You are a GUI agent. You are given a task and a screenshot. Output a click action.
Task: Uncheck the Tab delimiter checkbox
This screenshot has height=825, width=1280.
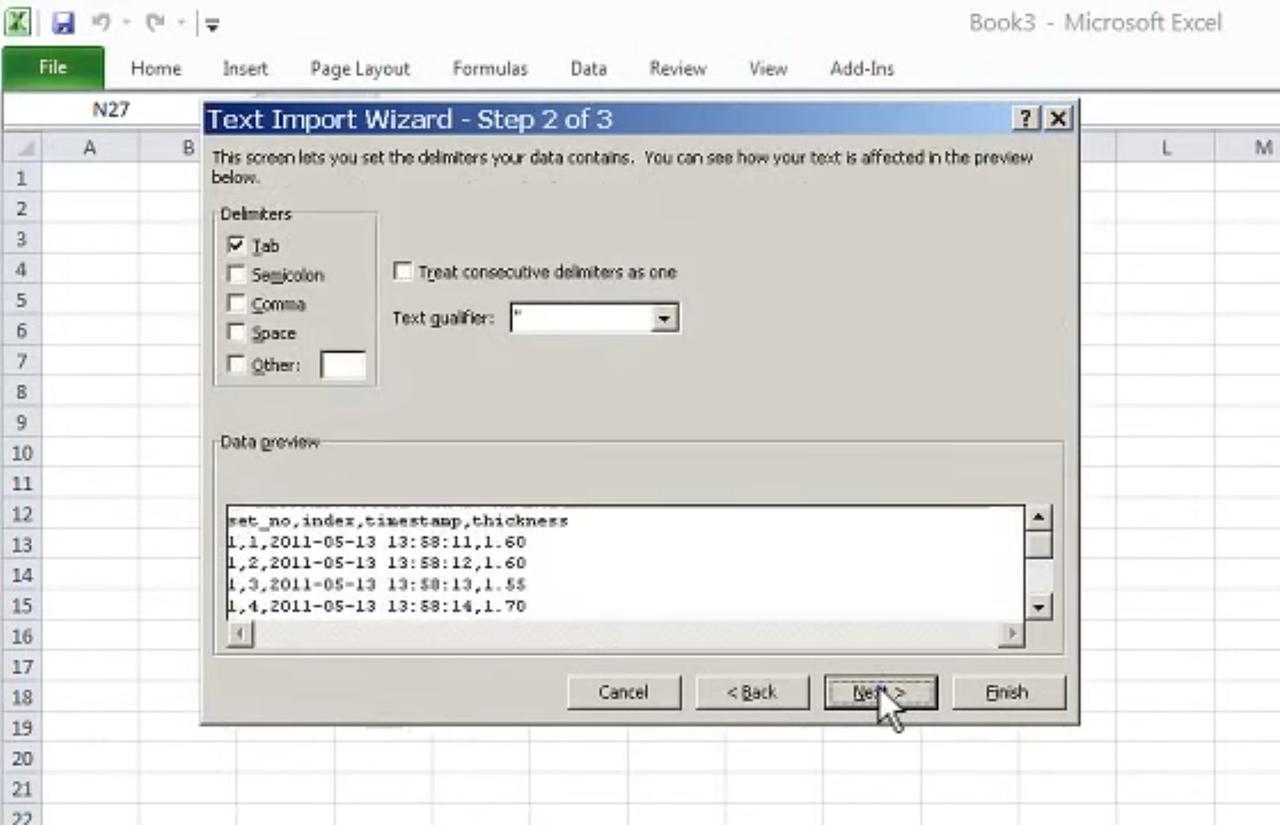click(237, 245)
